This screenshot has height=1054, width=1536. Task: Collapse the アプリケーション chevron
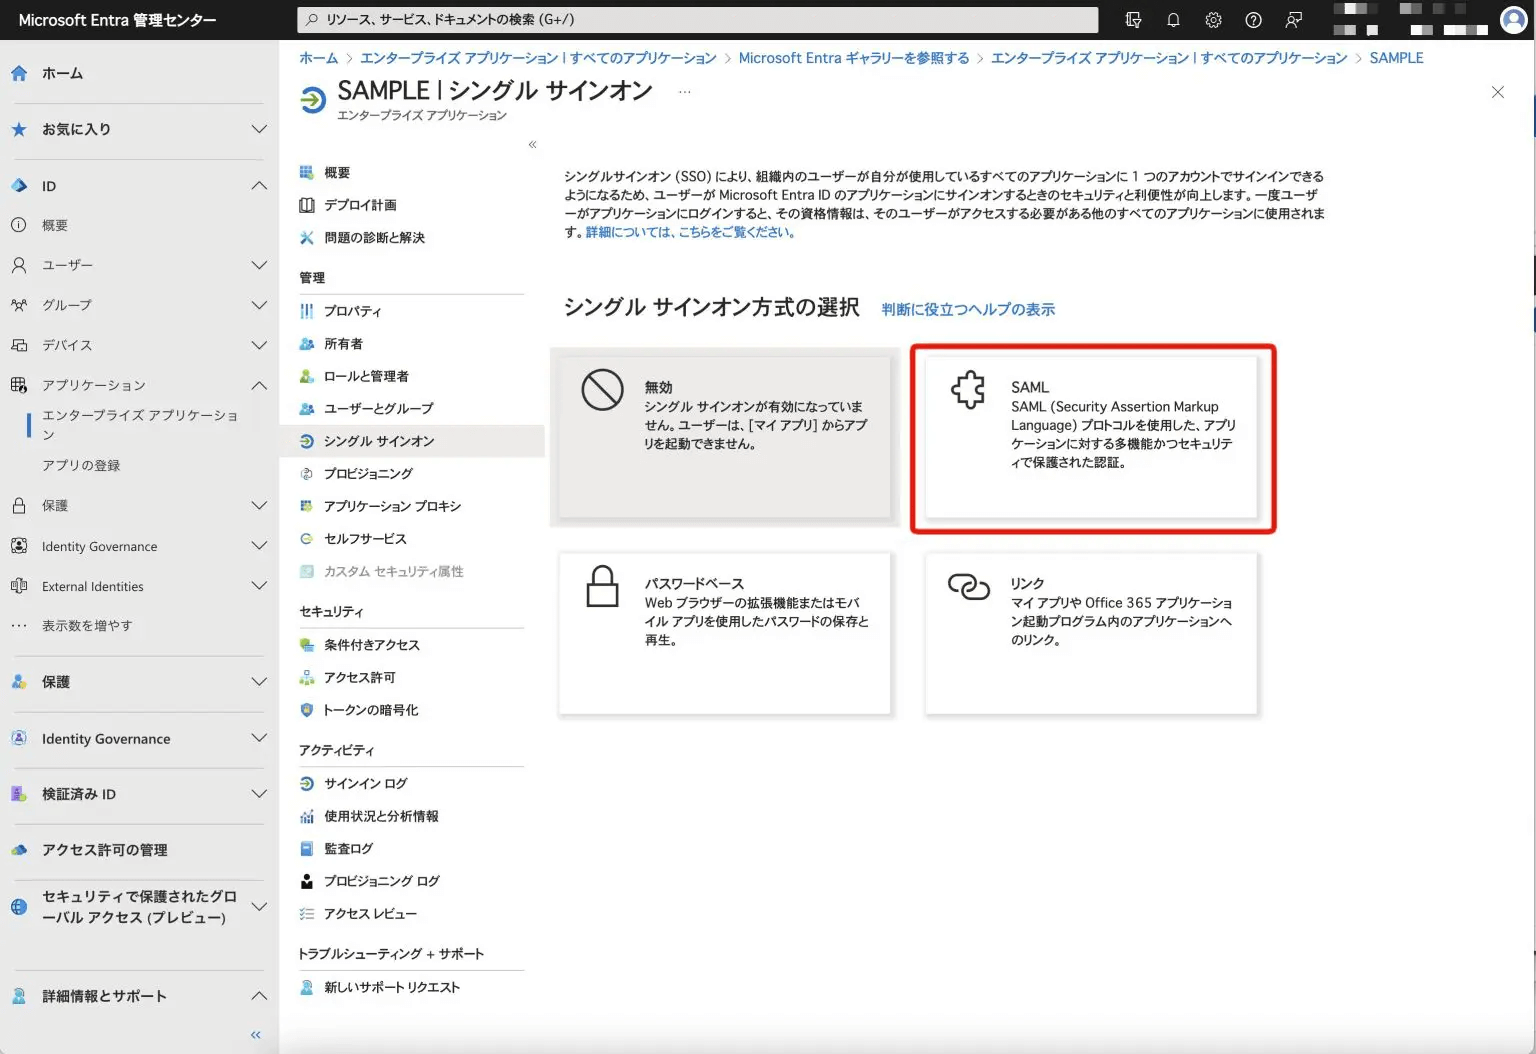tap(259, 385)
